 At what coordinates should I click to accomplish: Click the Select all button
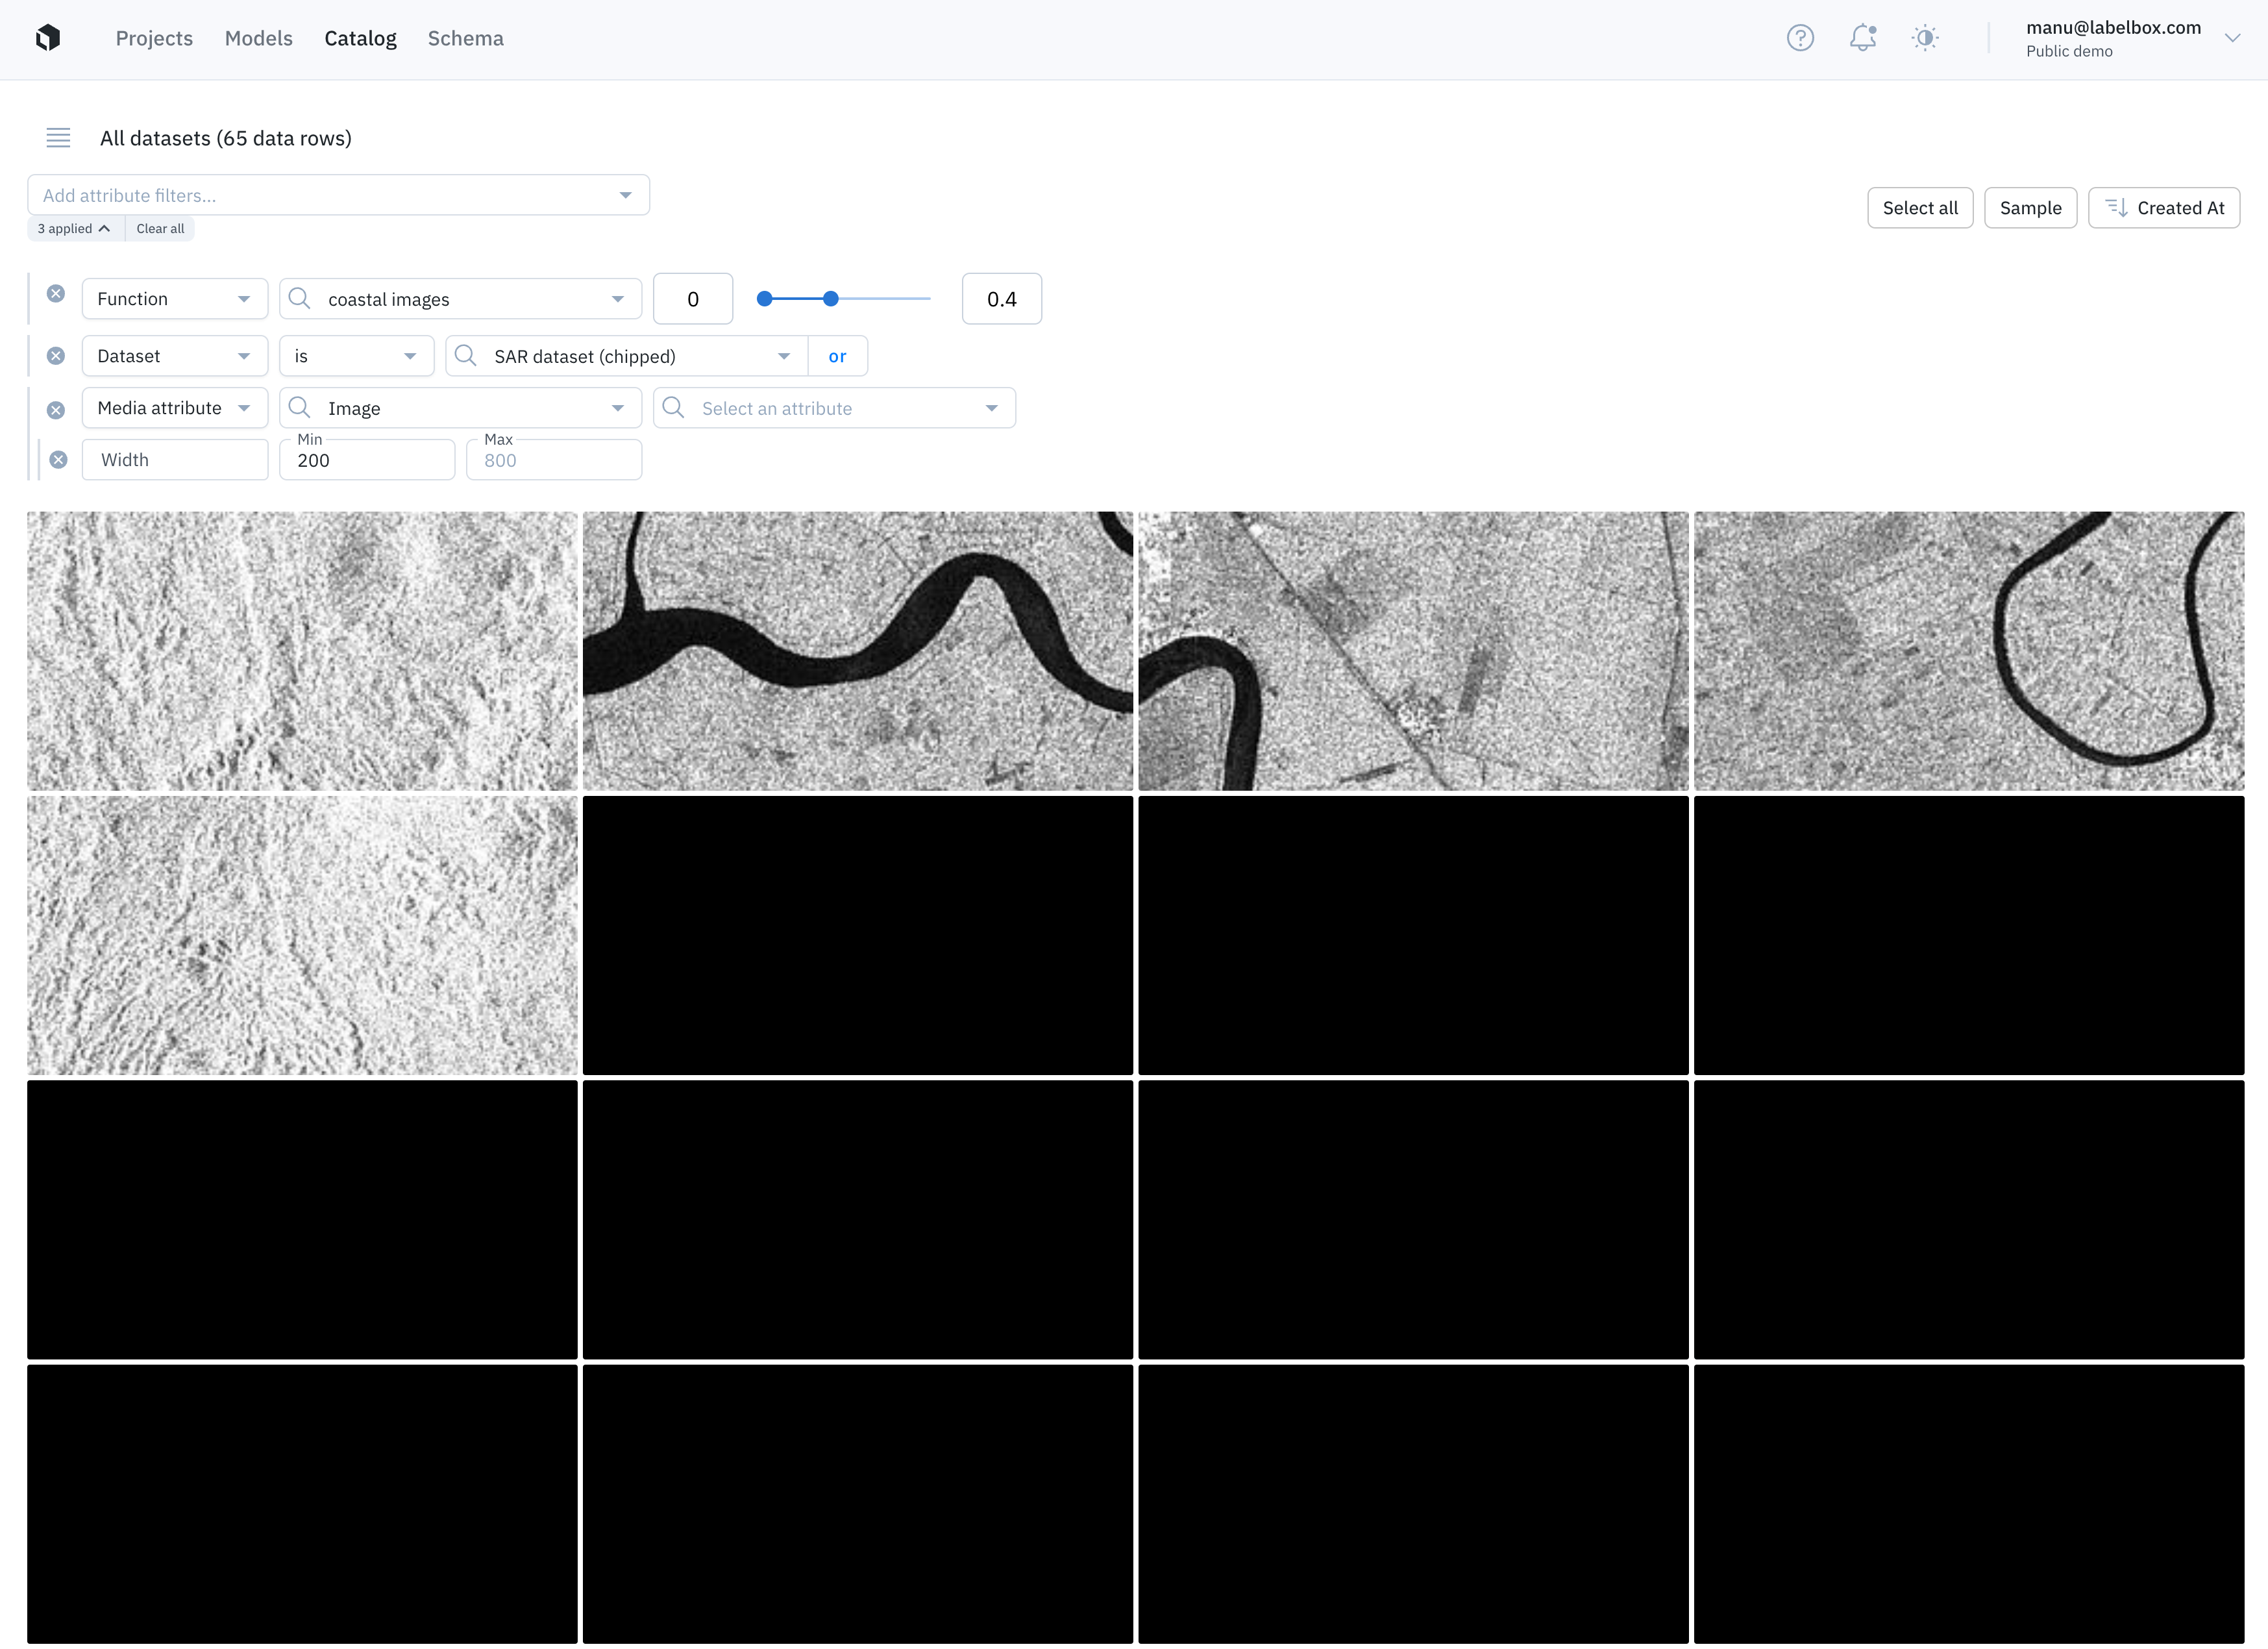coord(1919,208)
